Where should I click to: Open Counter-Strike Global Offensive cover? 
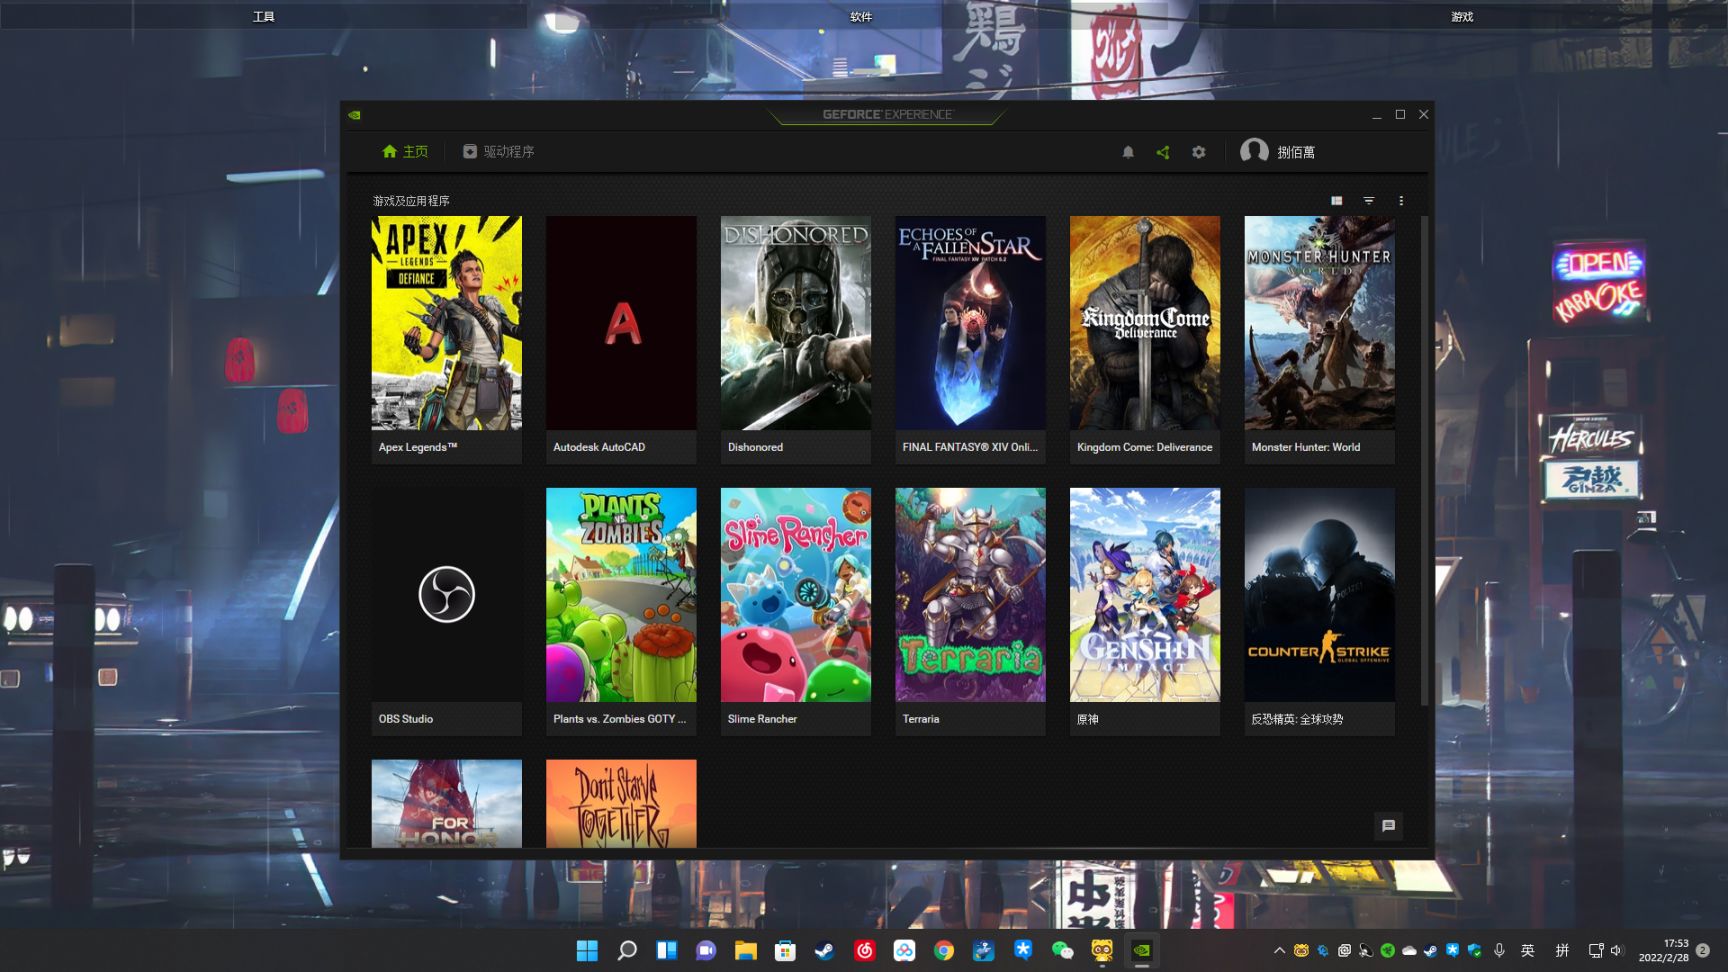point(1320,595)
